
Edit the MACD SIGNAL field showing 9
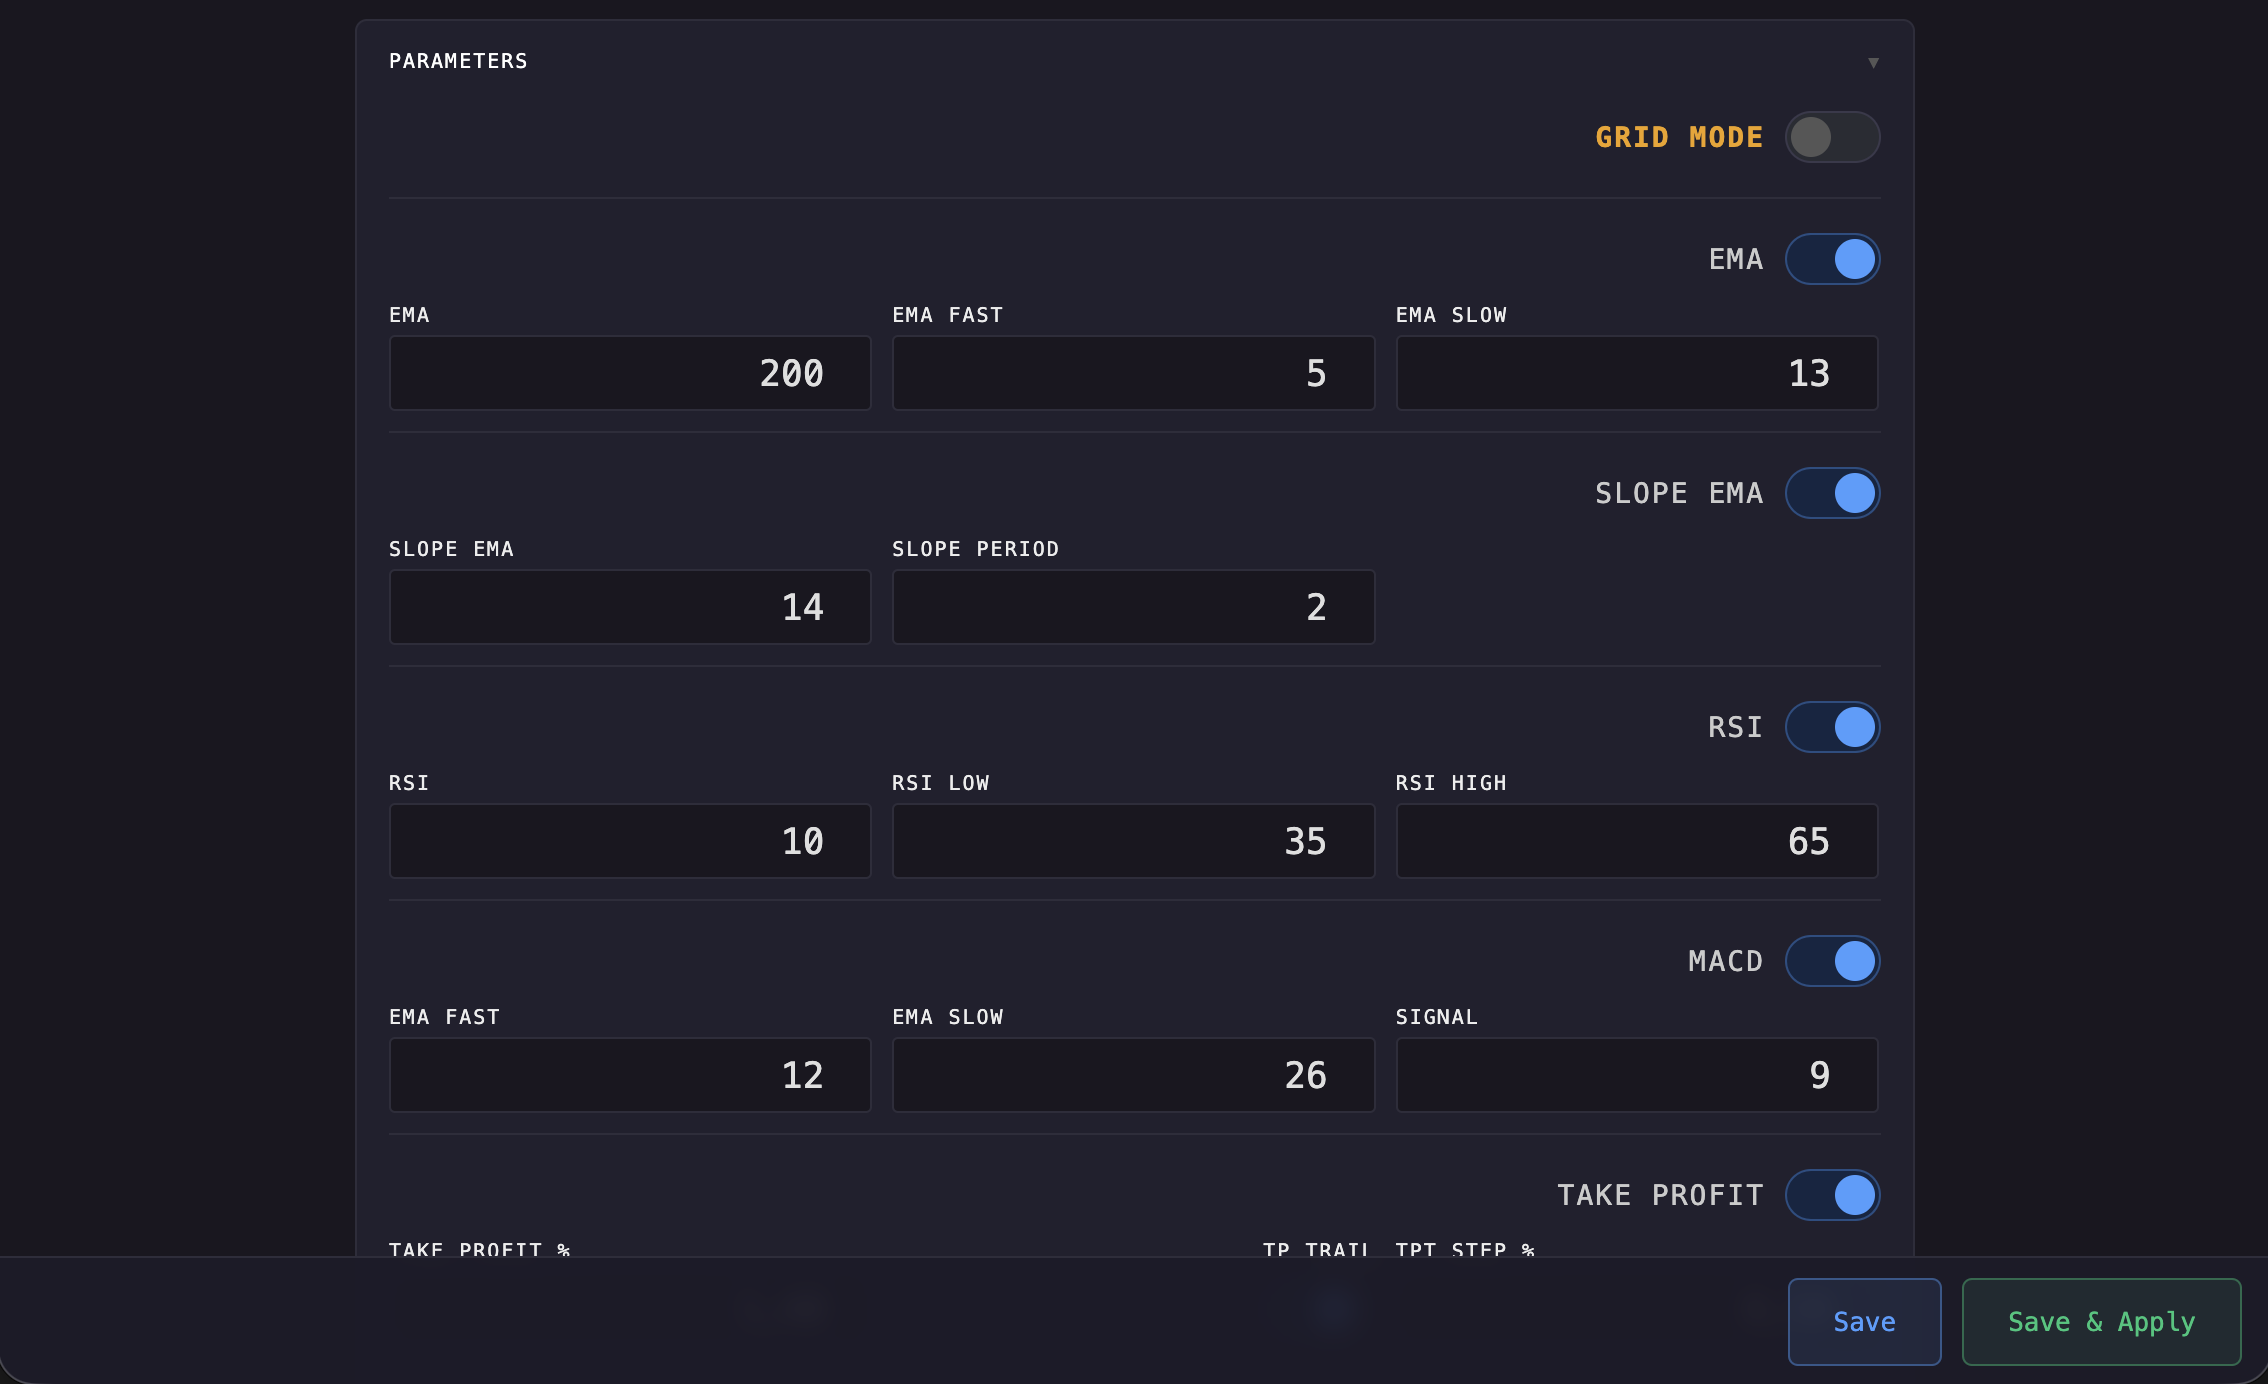[1637, 1075]
